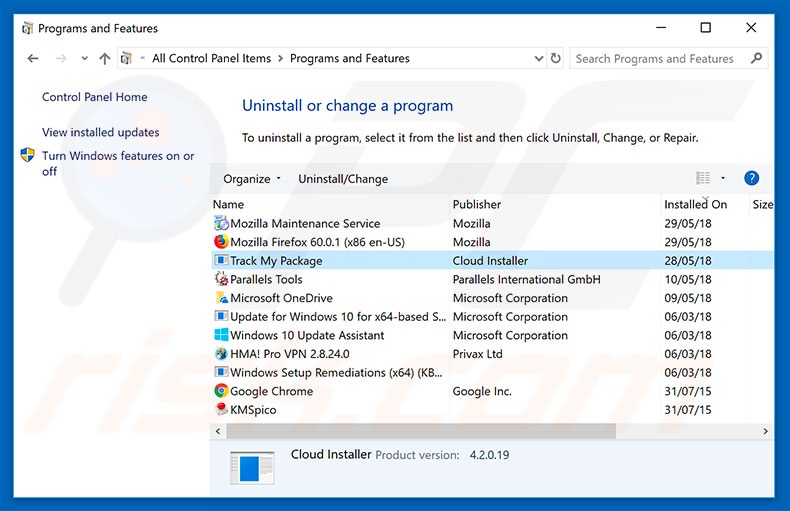Click the Track My Package icon
The image size is (790, 511).
point(221,260)
